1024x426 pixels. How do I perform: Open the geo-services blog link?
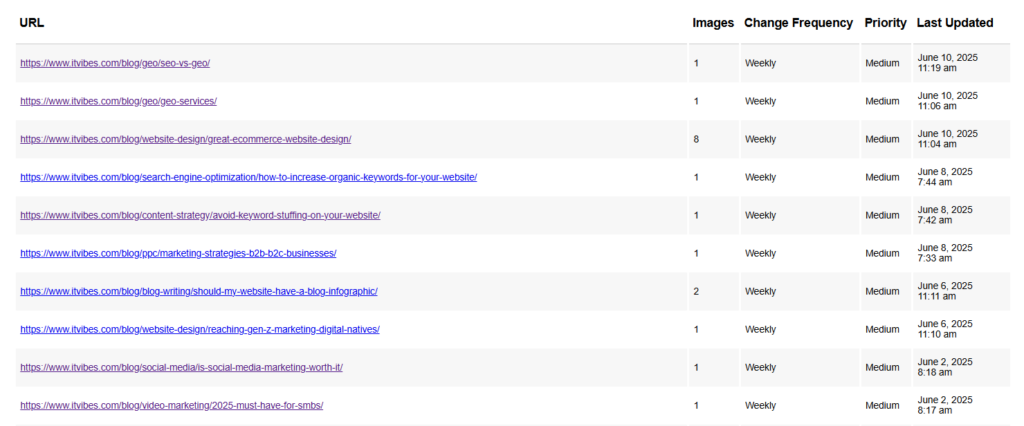[x=118, y=101]
